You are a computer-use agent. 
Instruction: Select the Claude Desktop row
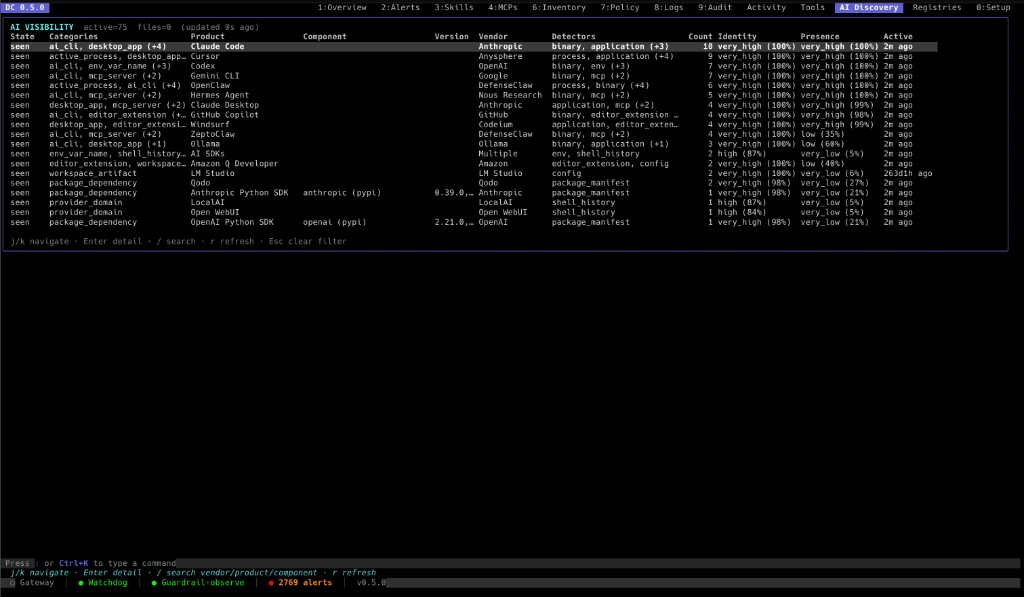tap(473, 105)
